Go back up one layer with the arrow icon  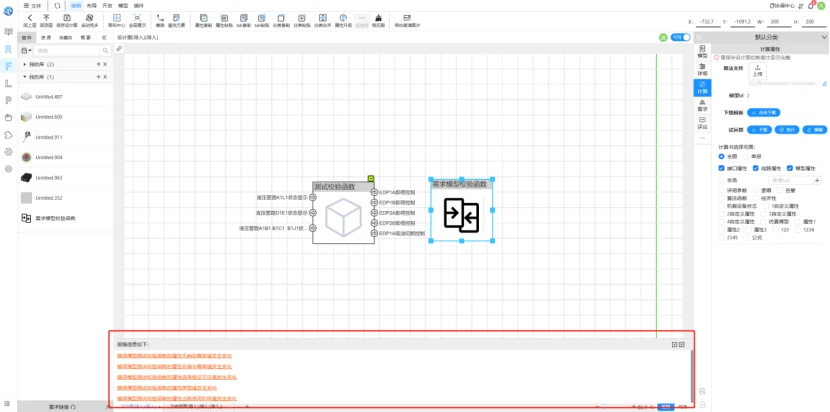[x=30, y=20]
